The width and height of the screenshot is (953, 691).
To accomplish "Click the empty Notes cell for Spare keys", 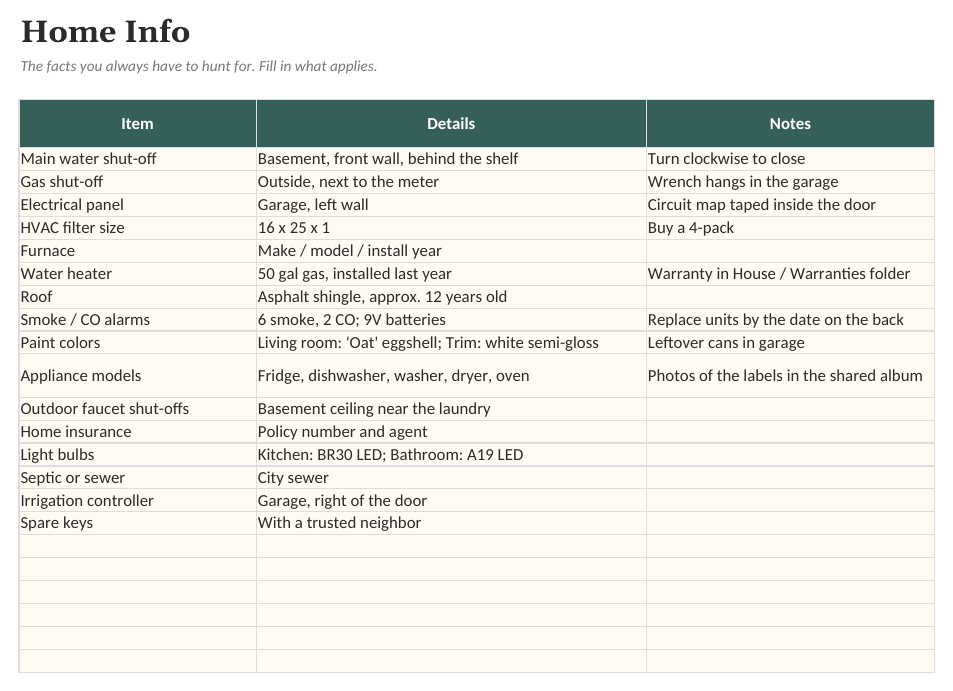I will click(790, 524).
